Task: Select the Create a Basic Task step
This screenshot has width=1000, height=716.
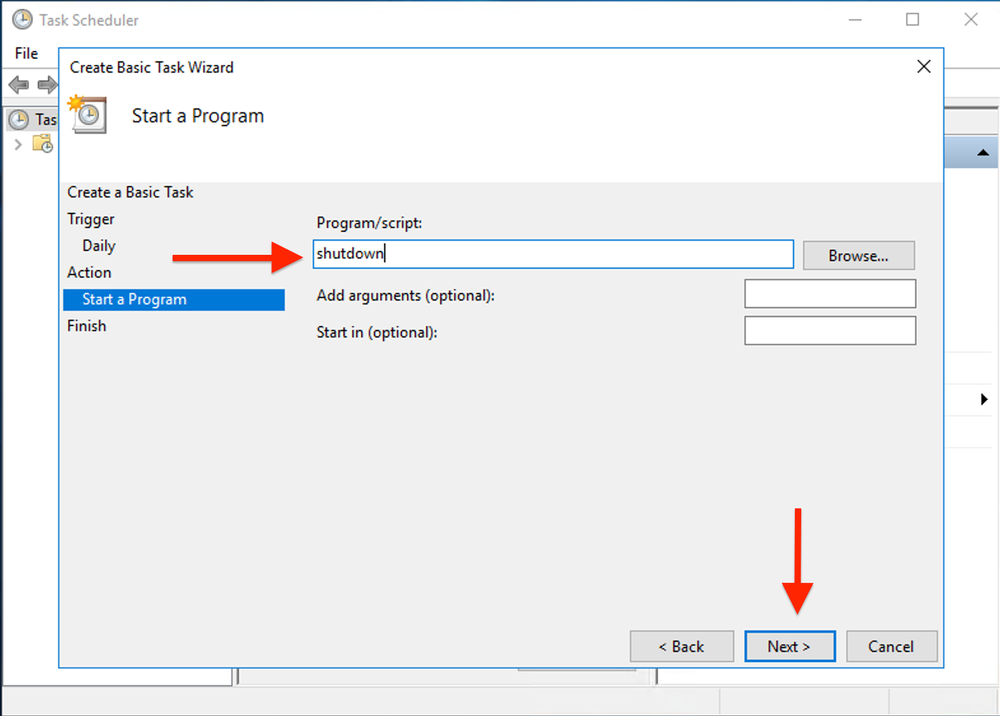Action: click(130, 192)
